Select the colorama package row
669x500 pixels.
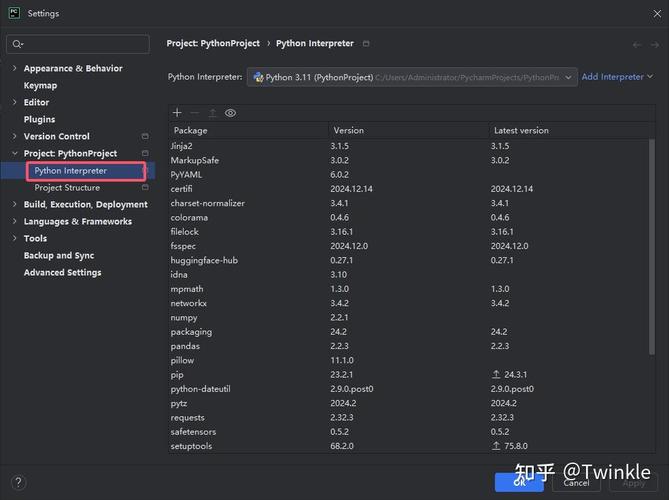pyautogui.click(x=409, y=218)
